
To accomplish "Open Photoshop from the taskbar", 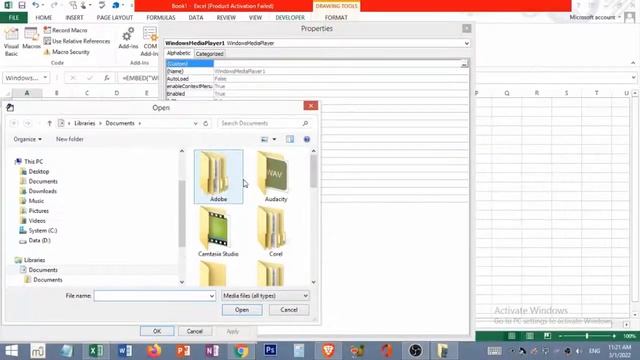I will [270, 351].
